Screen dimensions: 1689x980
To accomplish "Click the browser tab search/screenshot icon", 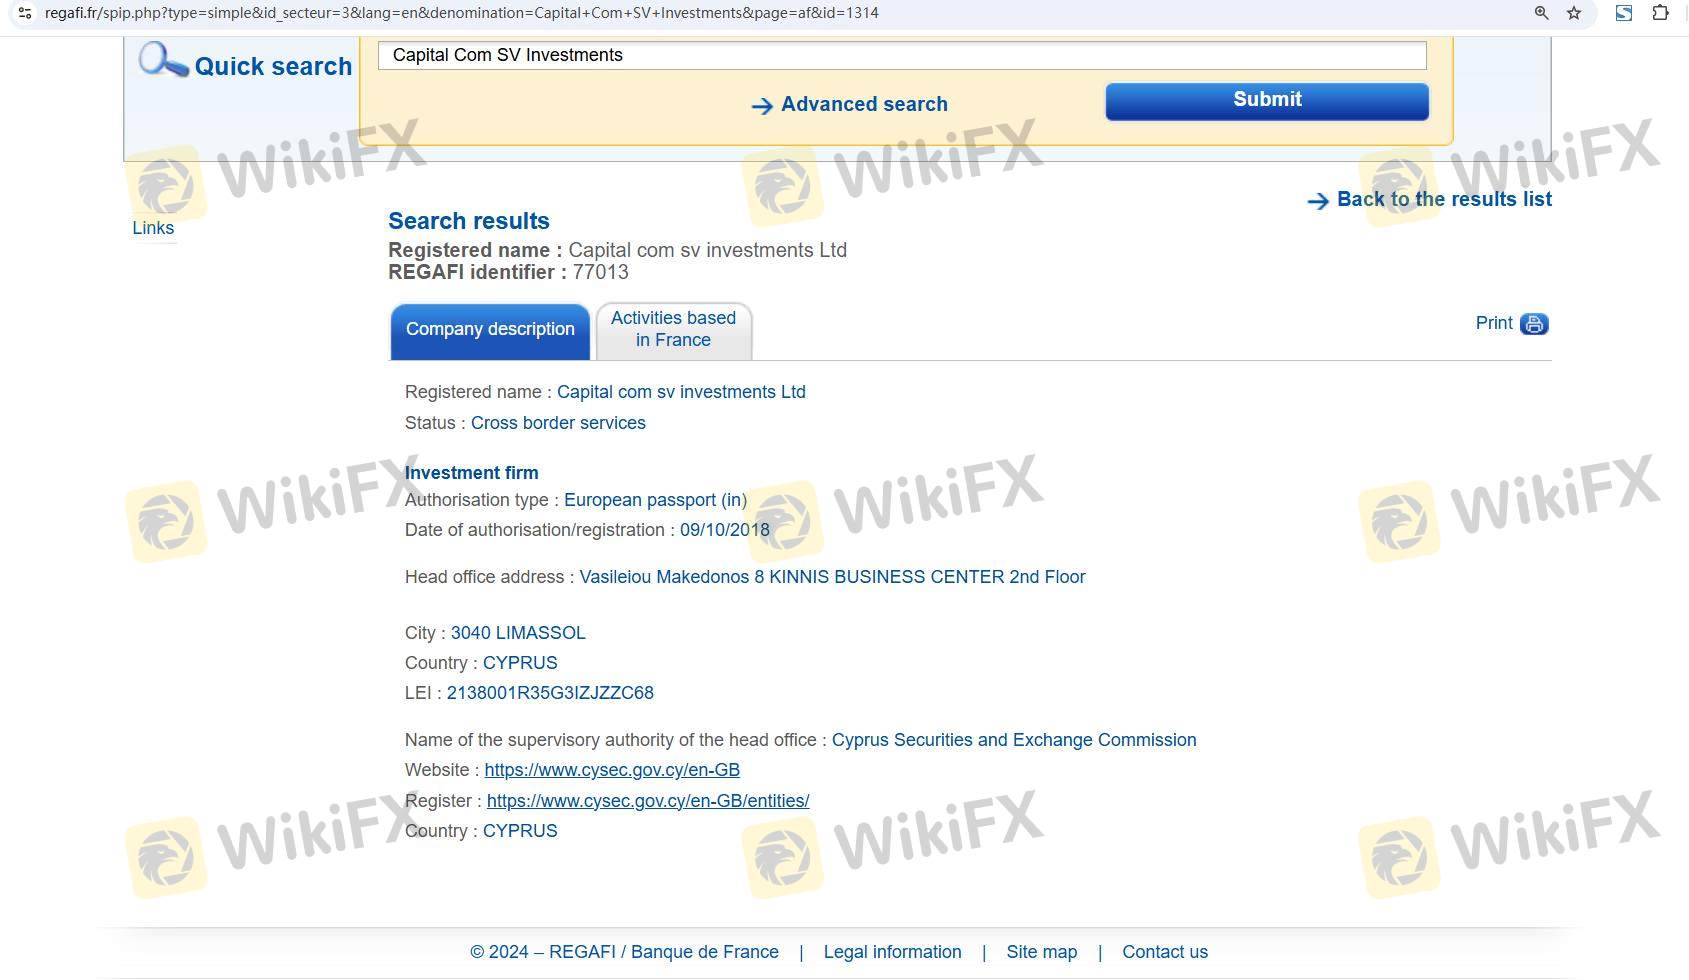I will click(x=1624, y=13).
